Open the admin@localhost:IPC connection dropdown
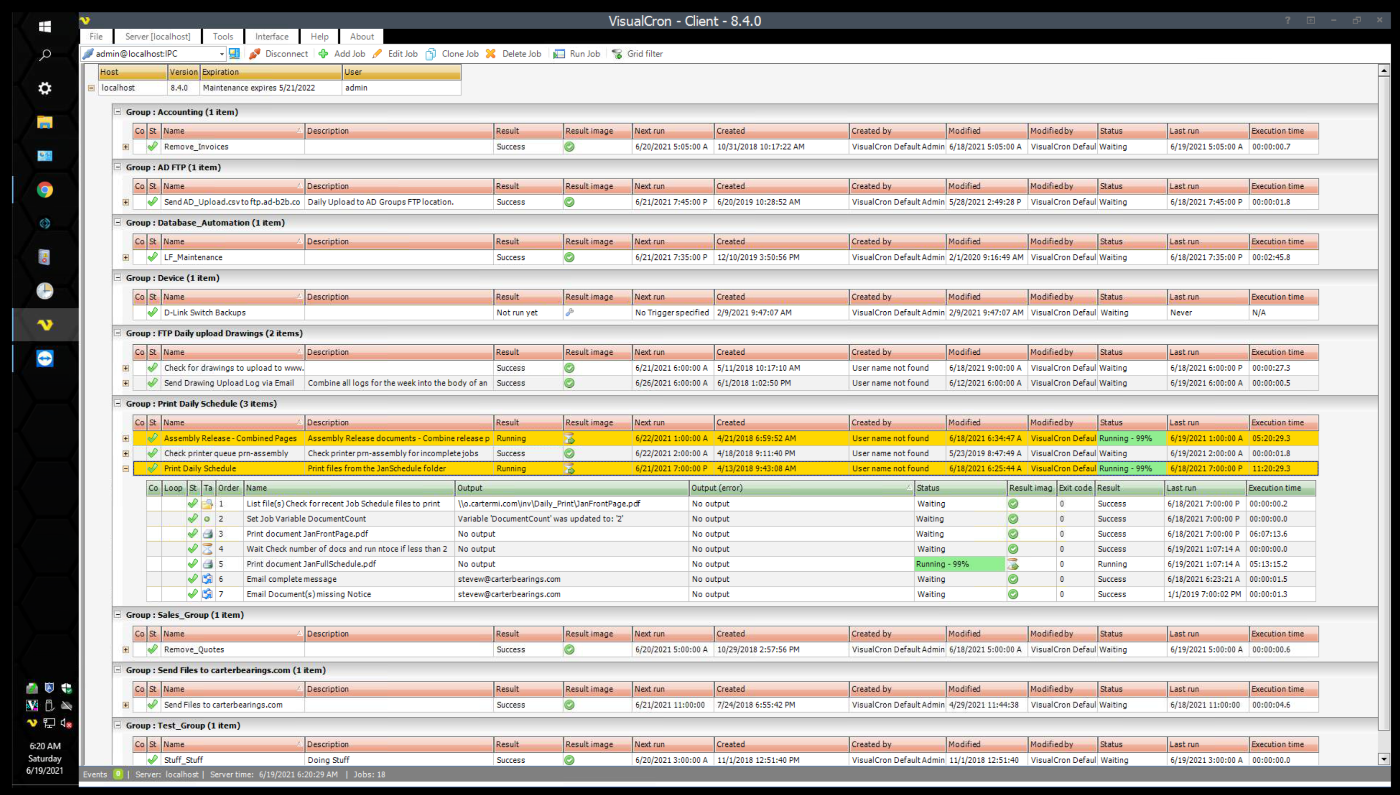This screenshot has width=1400, height=795. click(221, 54)
